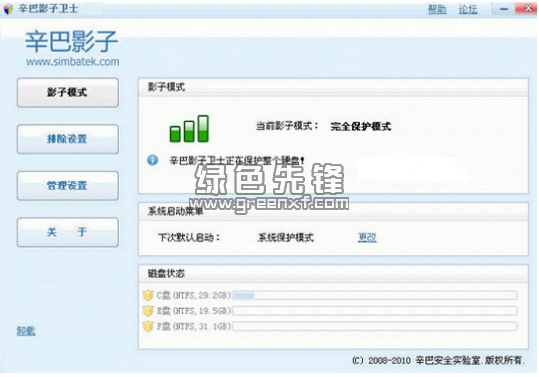The width and height of the screenshot is (539, 377).
Task: Click the 完全保护模式 current mode text
Action: click(361, 126)
